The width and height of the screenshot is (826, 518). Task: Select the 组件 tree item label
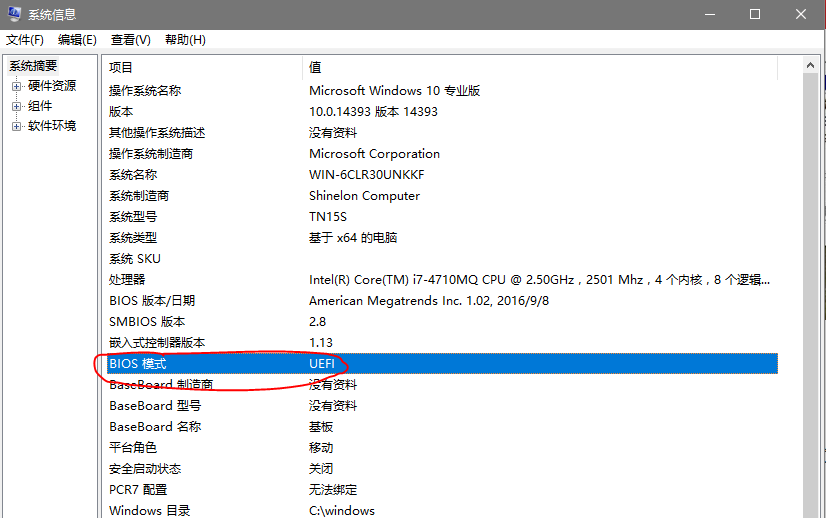tap(40, 105)
